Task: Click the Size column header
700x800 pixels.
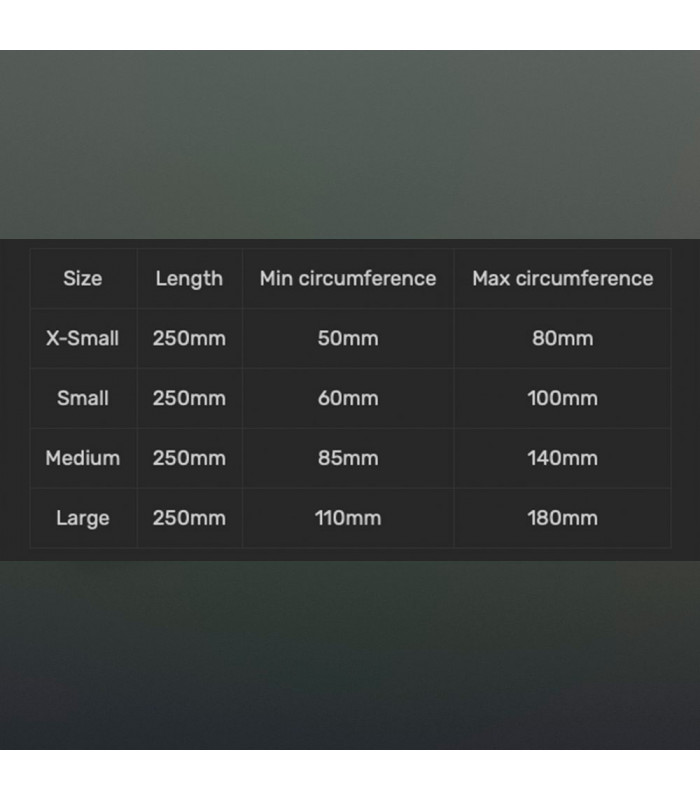Action: click(x=83, y=279)
